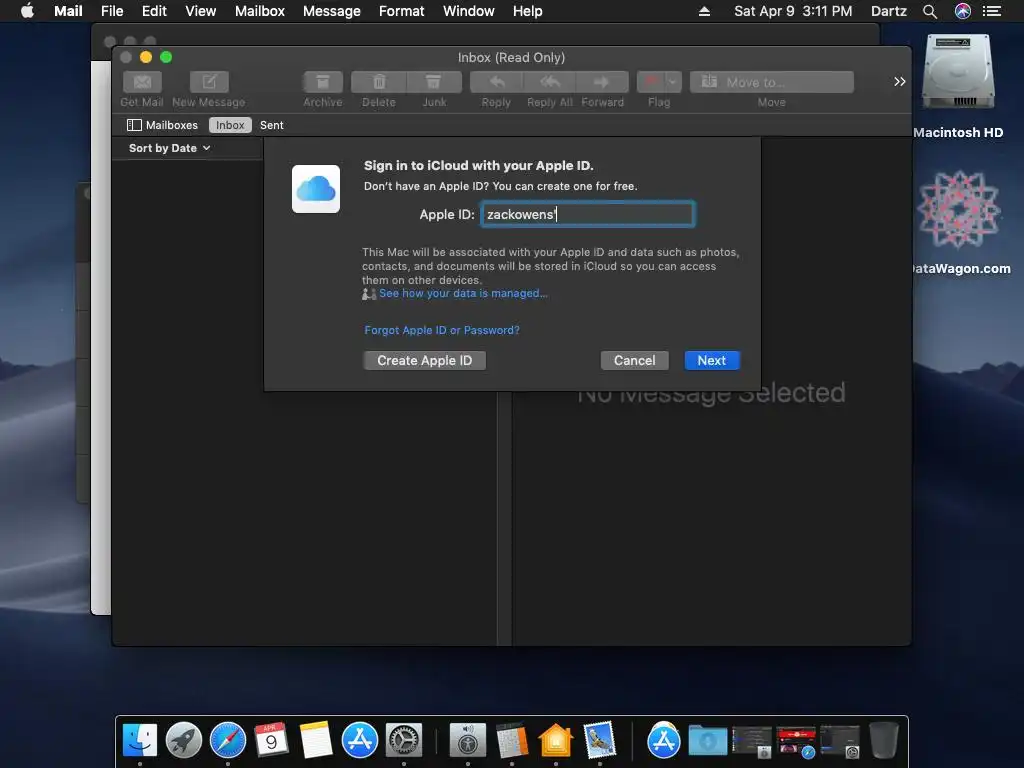Click the Reply All icon
The height and width of the screenshot is (768, 1024).
pos(549,82)
